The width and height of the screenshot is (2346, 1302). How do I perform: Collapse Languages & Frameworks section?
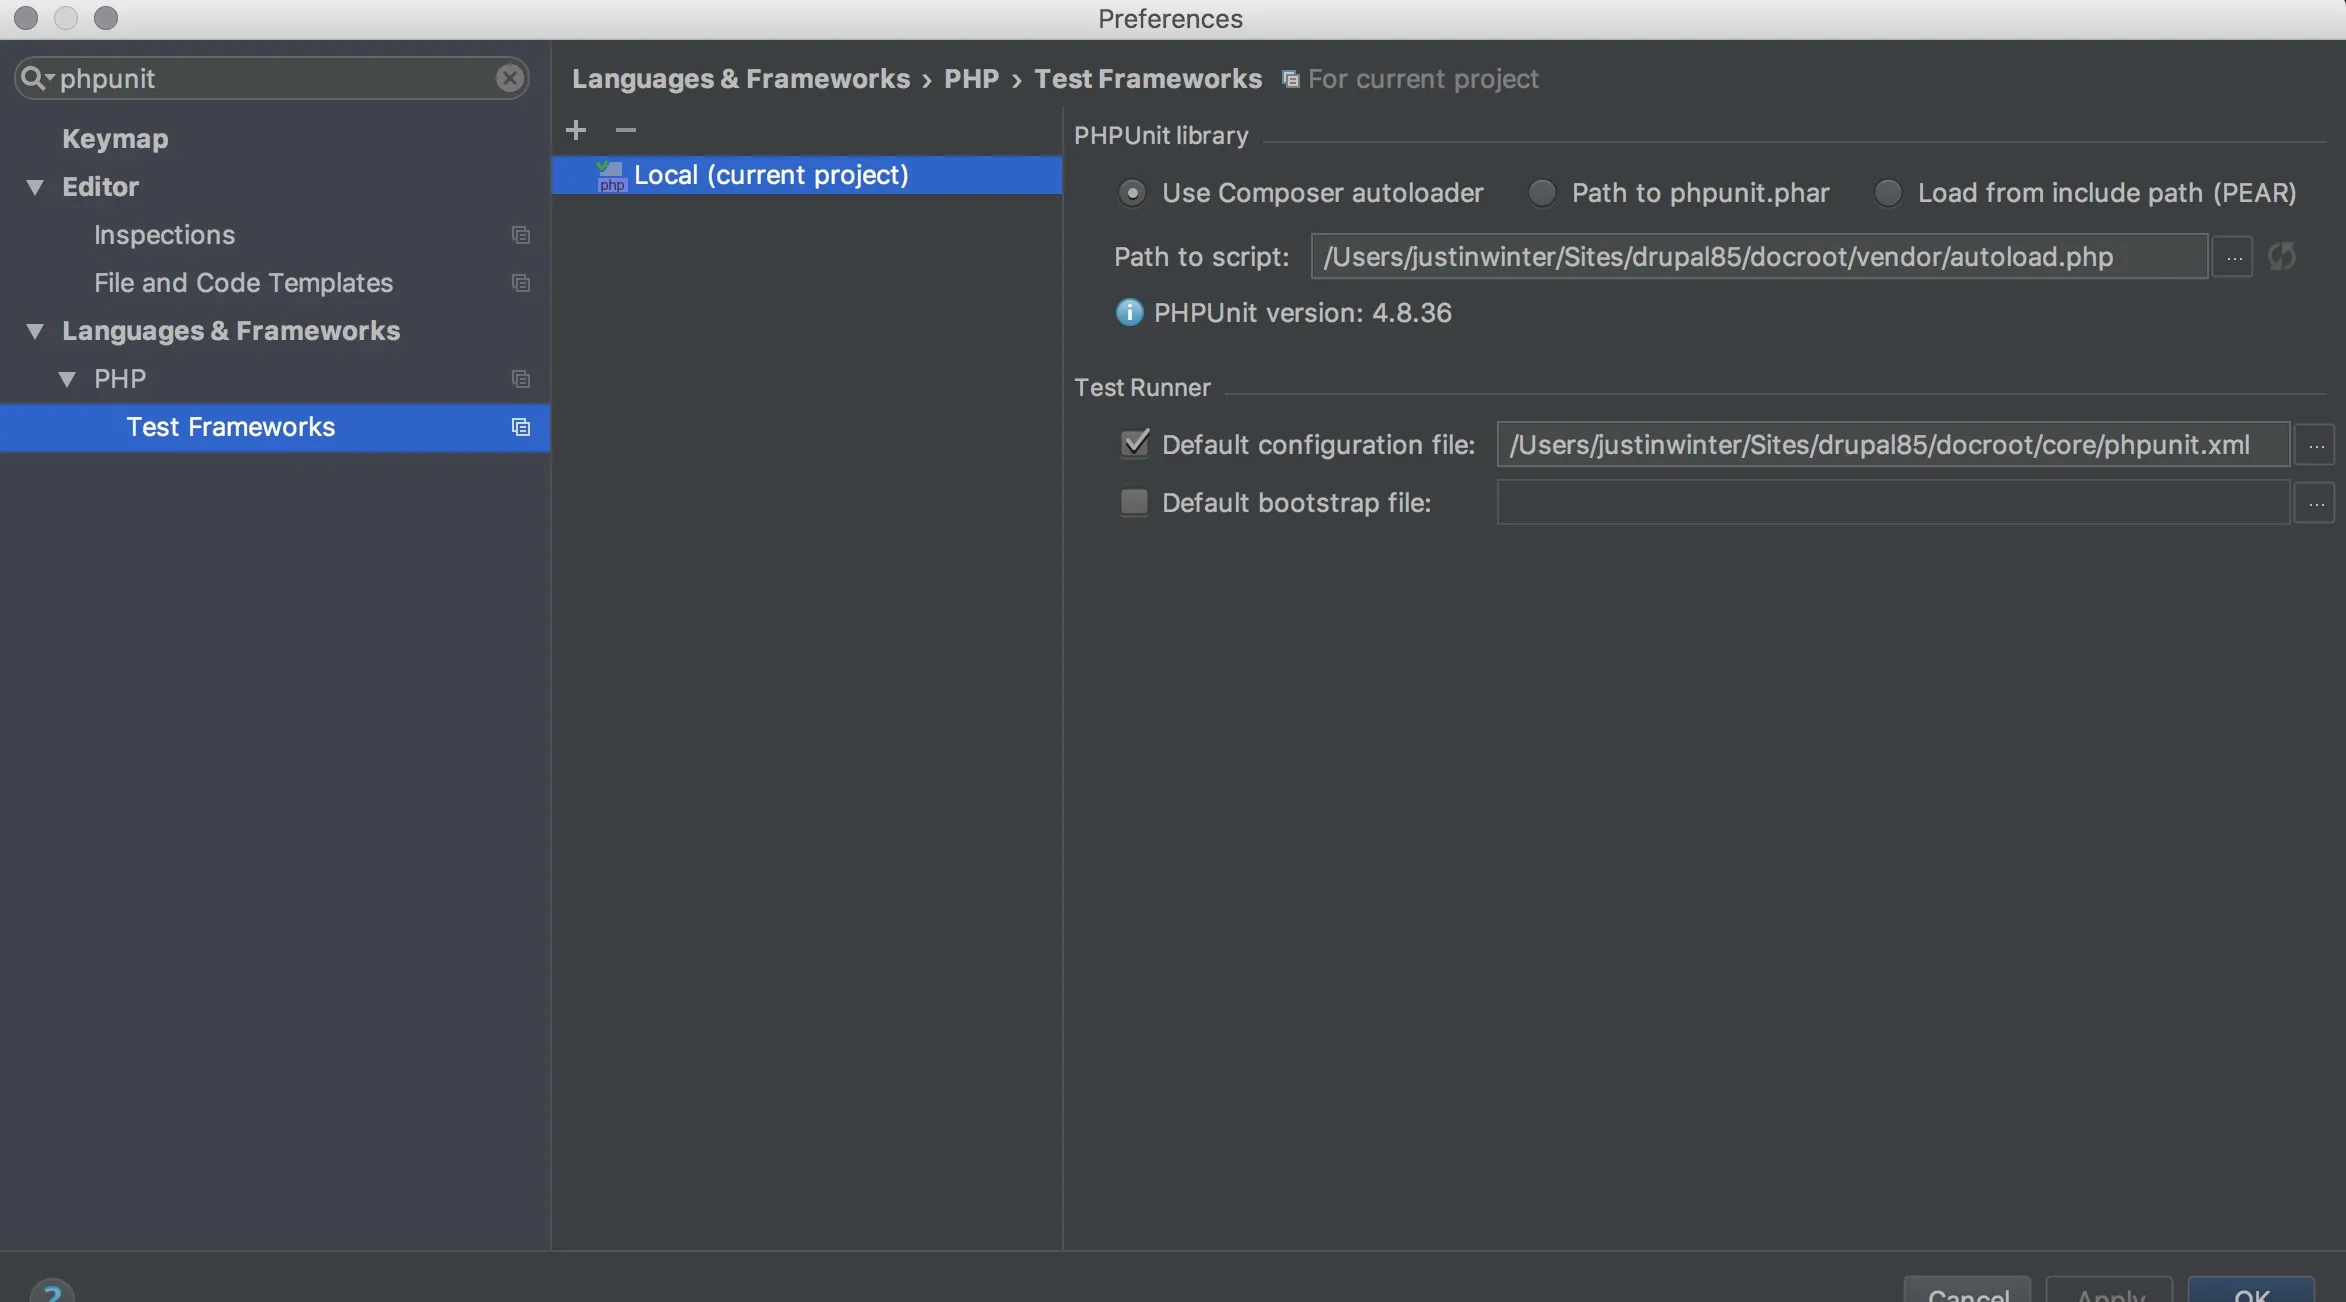pos(36,331)
